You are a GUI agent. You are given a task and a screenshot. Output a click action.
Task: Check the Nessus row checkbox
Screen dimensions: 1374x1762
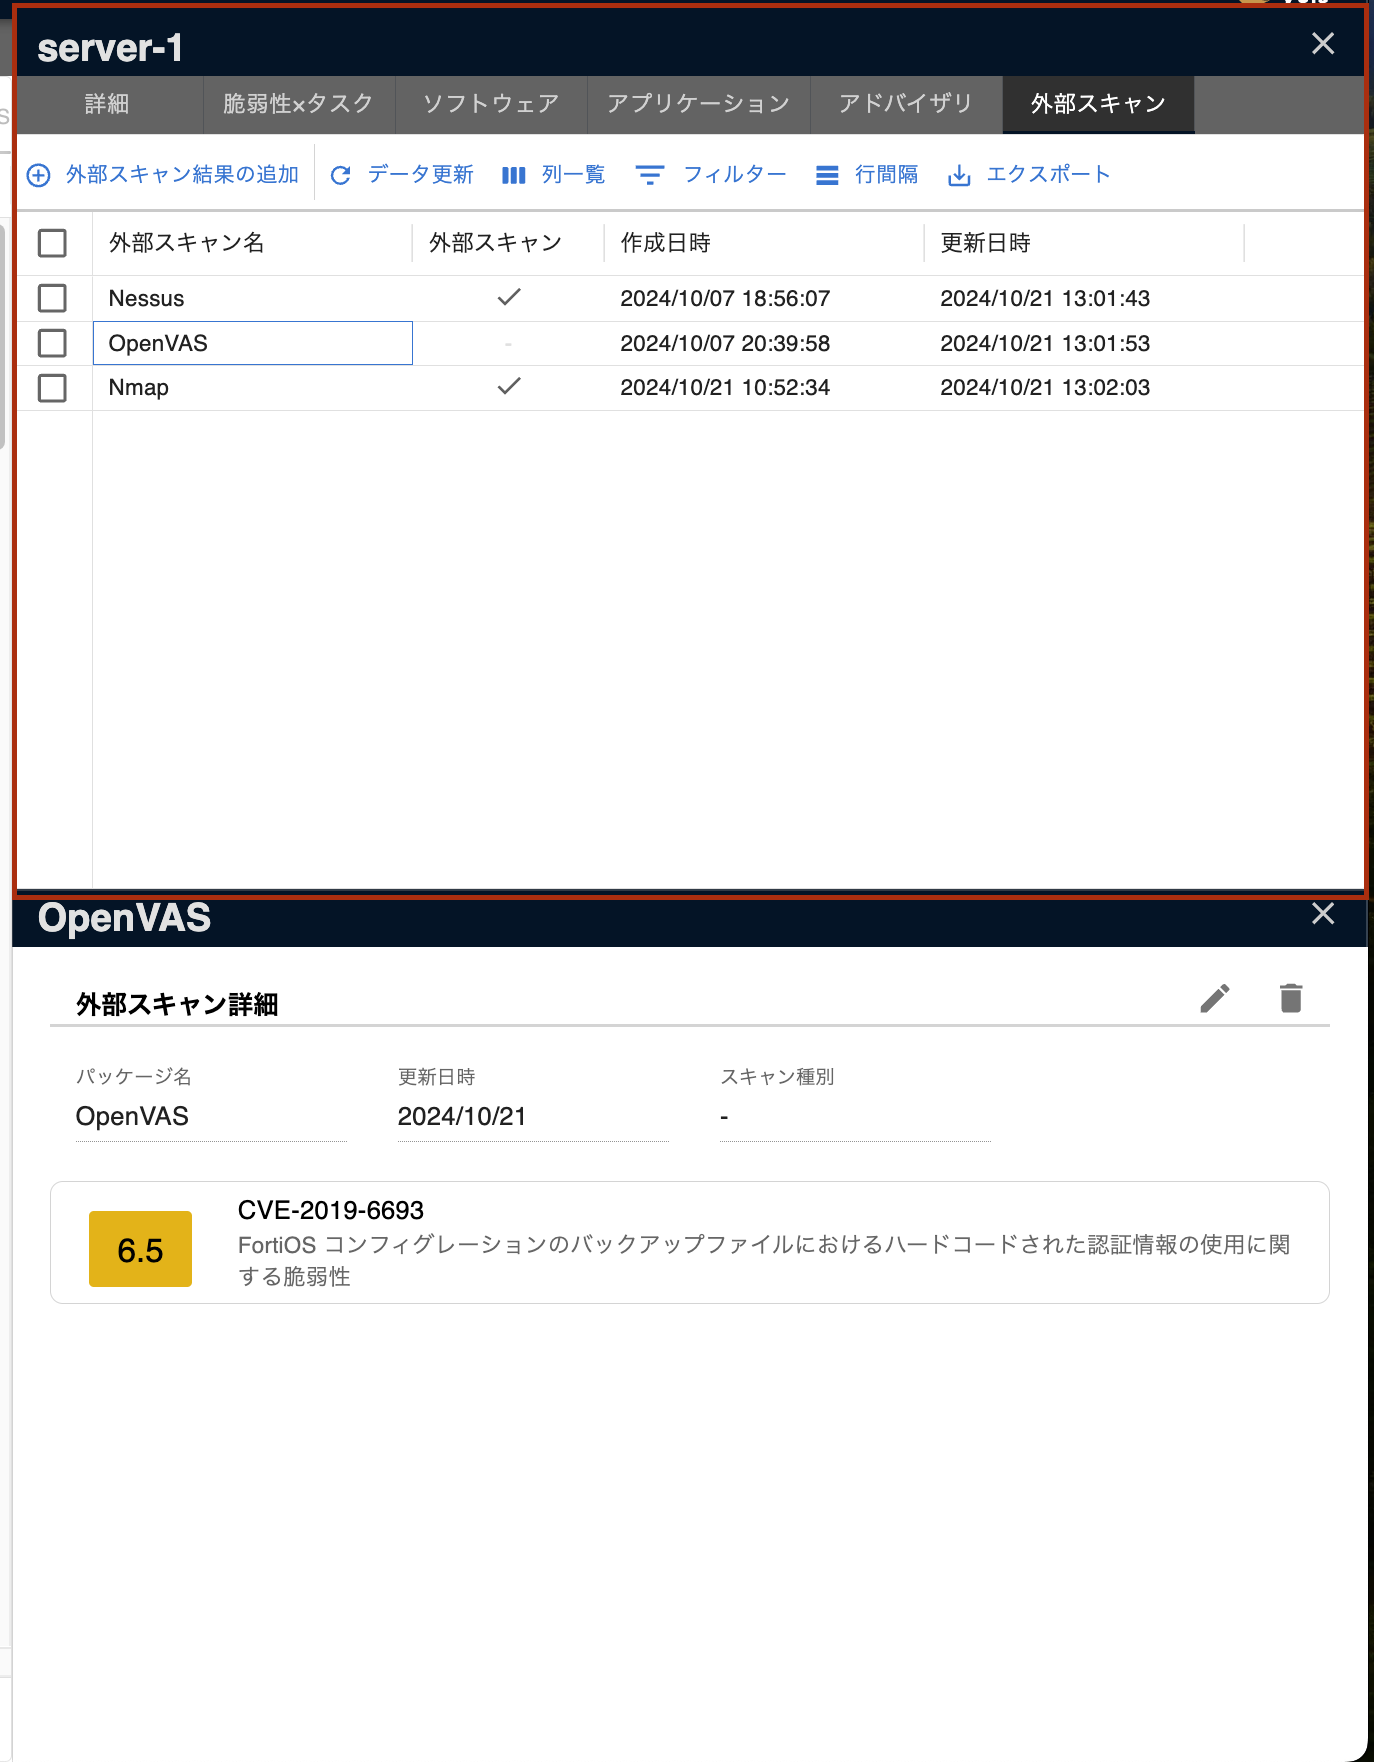(x=52, y=298)
